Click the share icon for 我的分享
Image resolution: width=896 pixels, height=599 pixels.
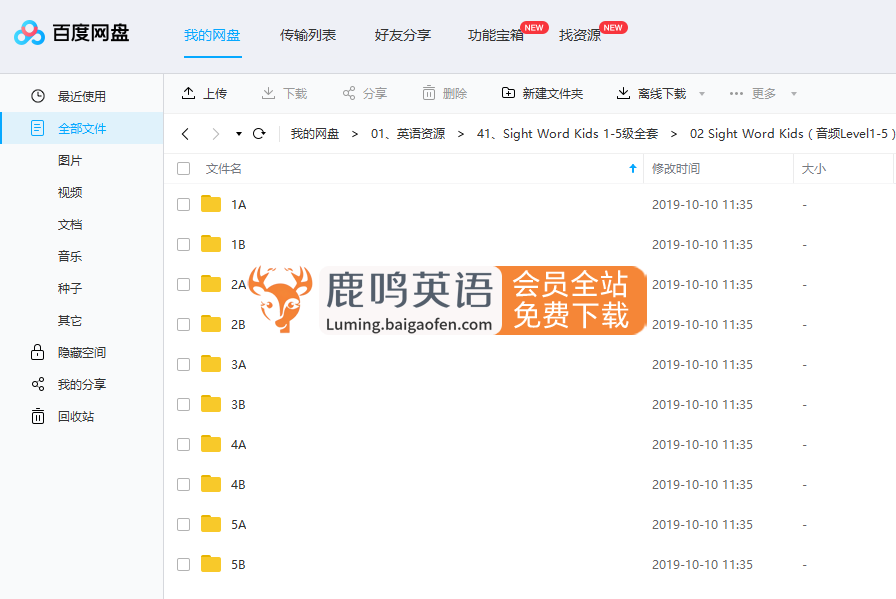(38, 384)
